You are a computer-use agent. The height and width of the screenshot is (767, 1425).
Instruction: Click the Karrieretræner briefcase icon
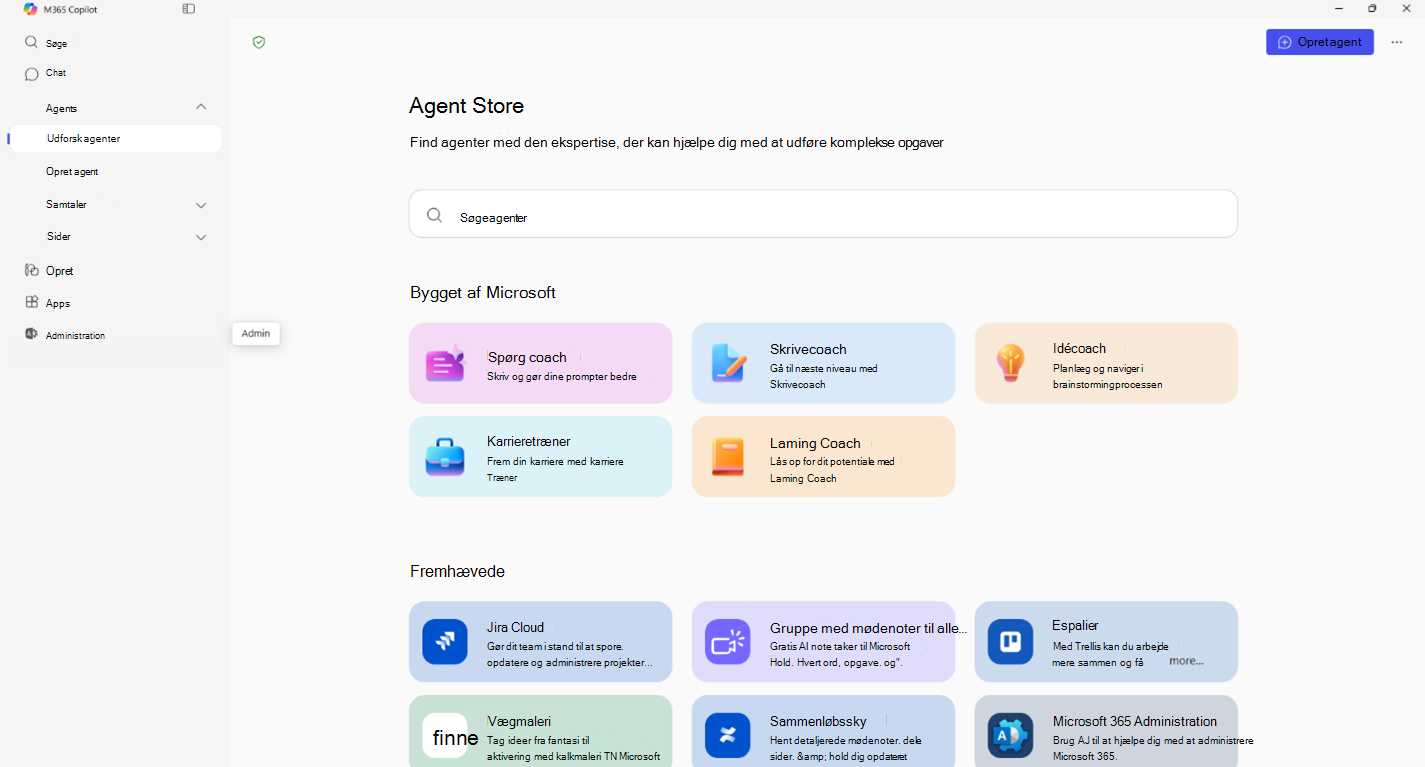(x=445, y=456)
